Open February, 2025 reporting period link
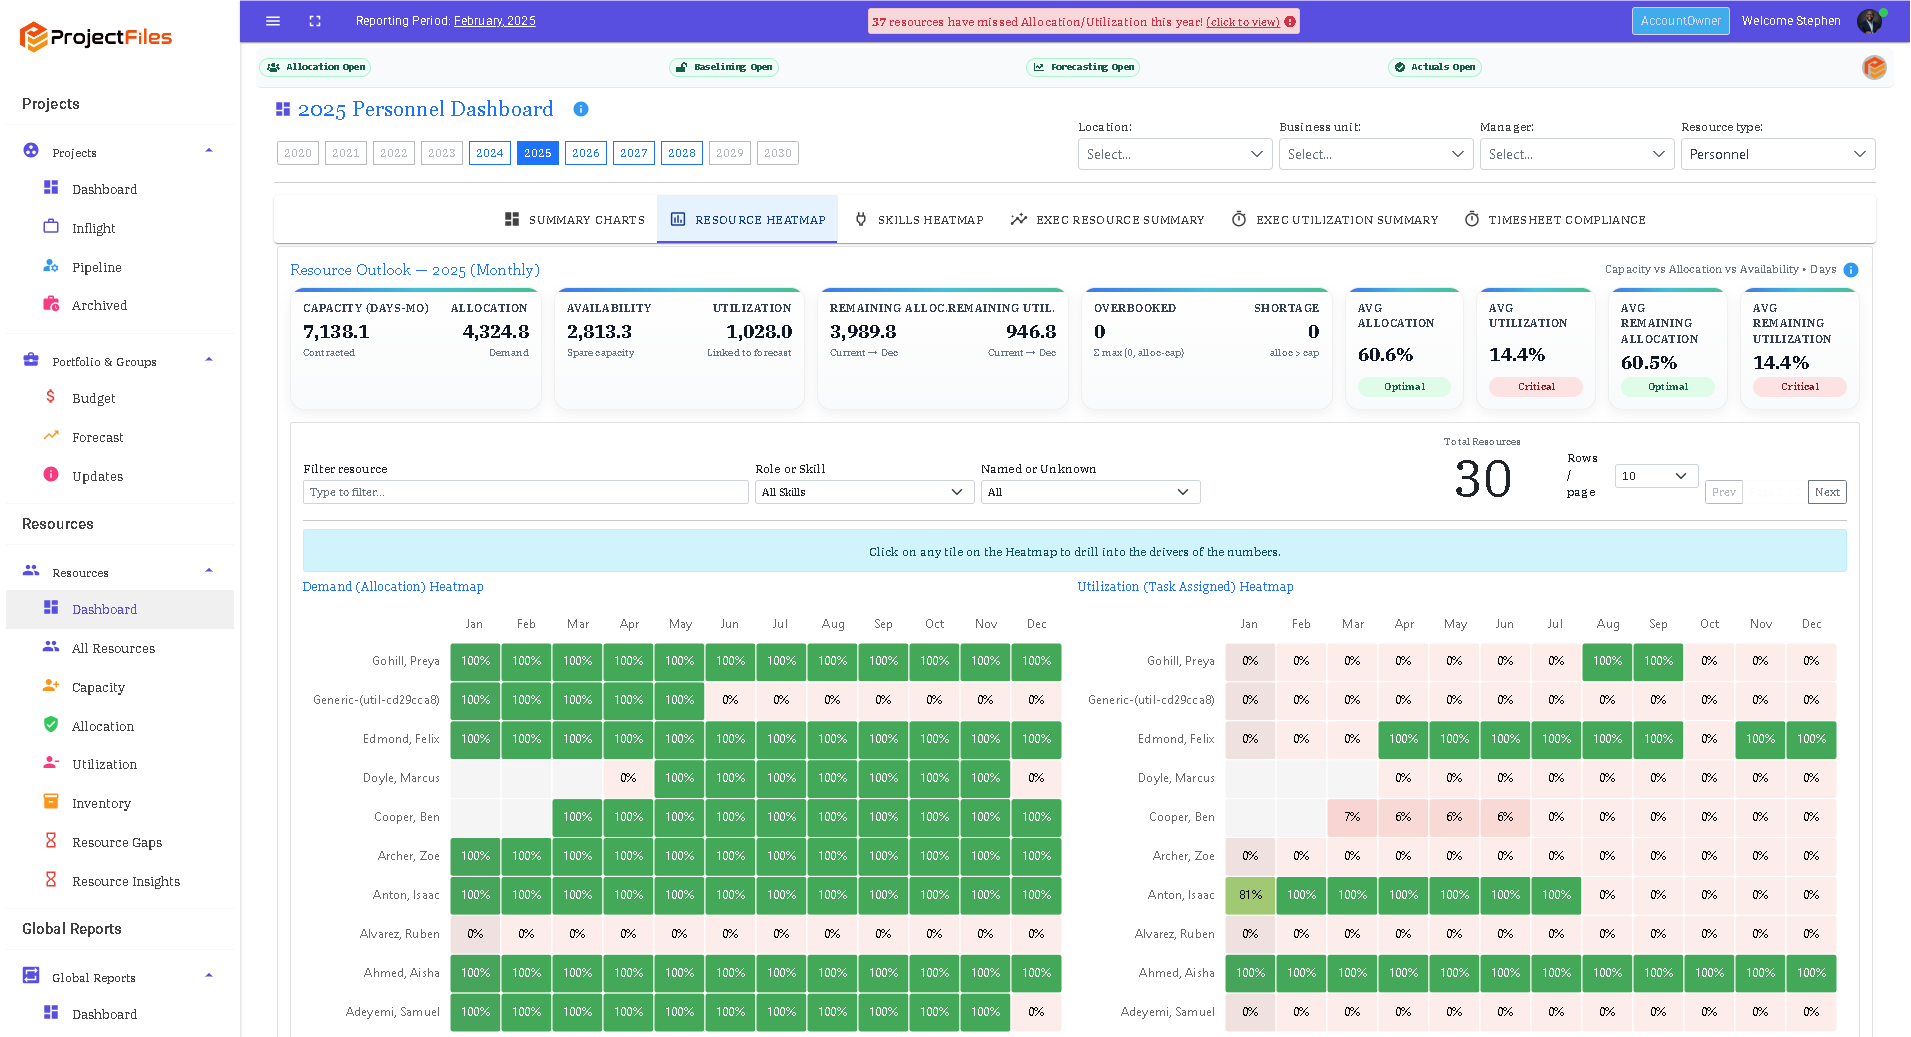1911x1037 pixels. click(494, 21)
